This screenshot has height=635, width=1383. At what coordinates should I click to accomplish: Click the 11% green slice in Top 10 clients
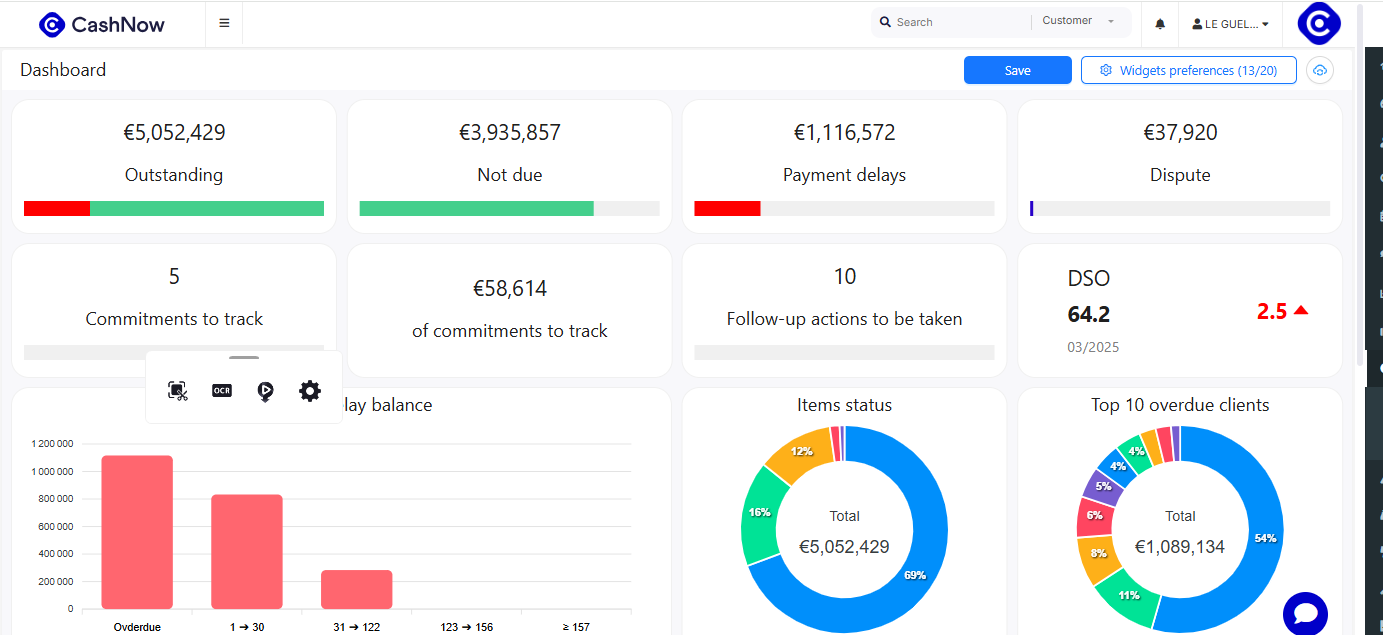[x=1128, y=596]
